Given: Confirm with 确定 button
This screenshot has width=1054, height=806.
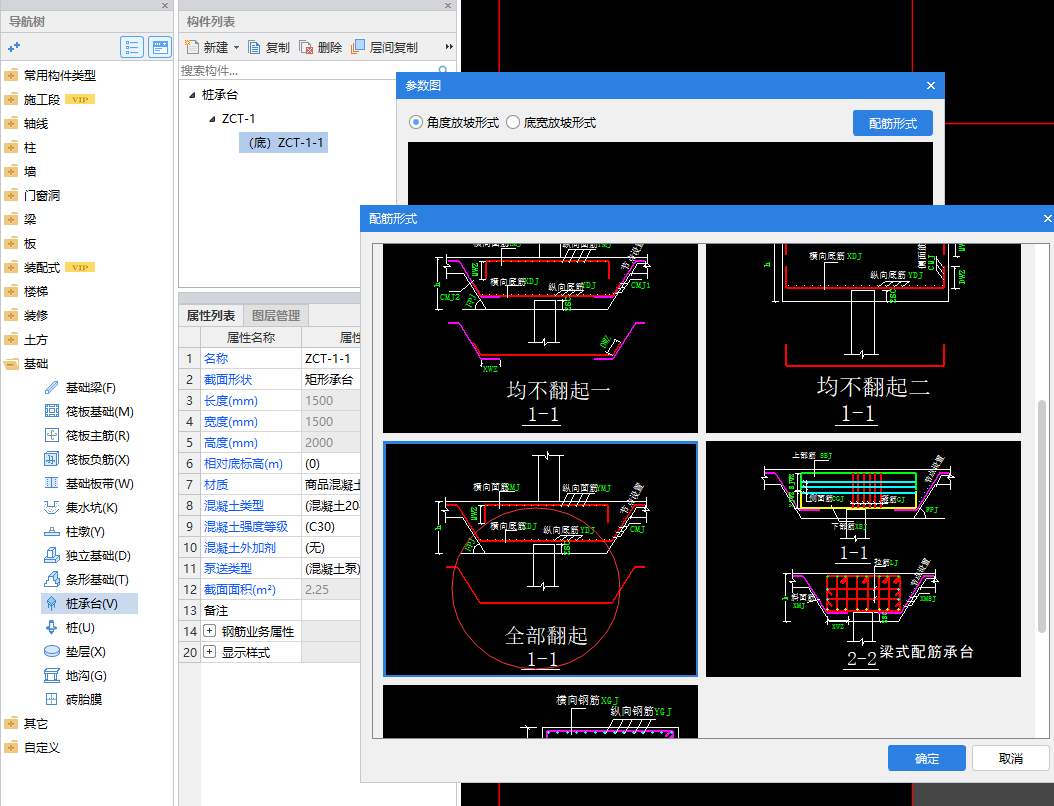Looking at the screenshot, I should [x=926, y=758].
